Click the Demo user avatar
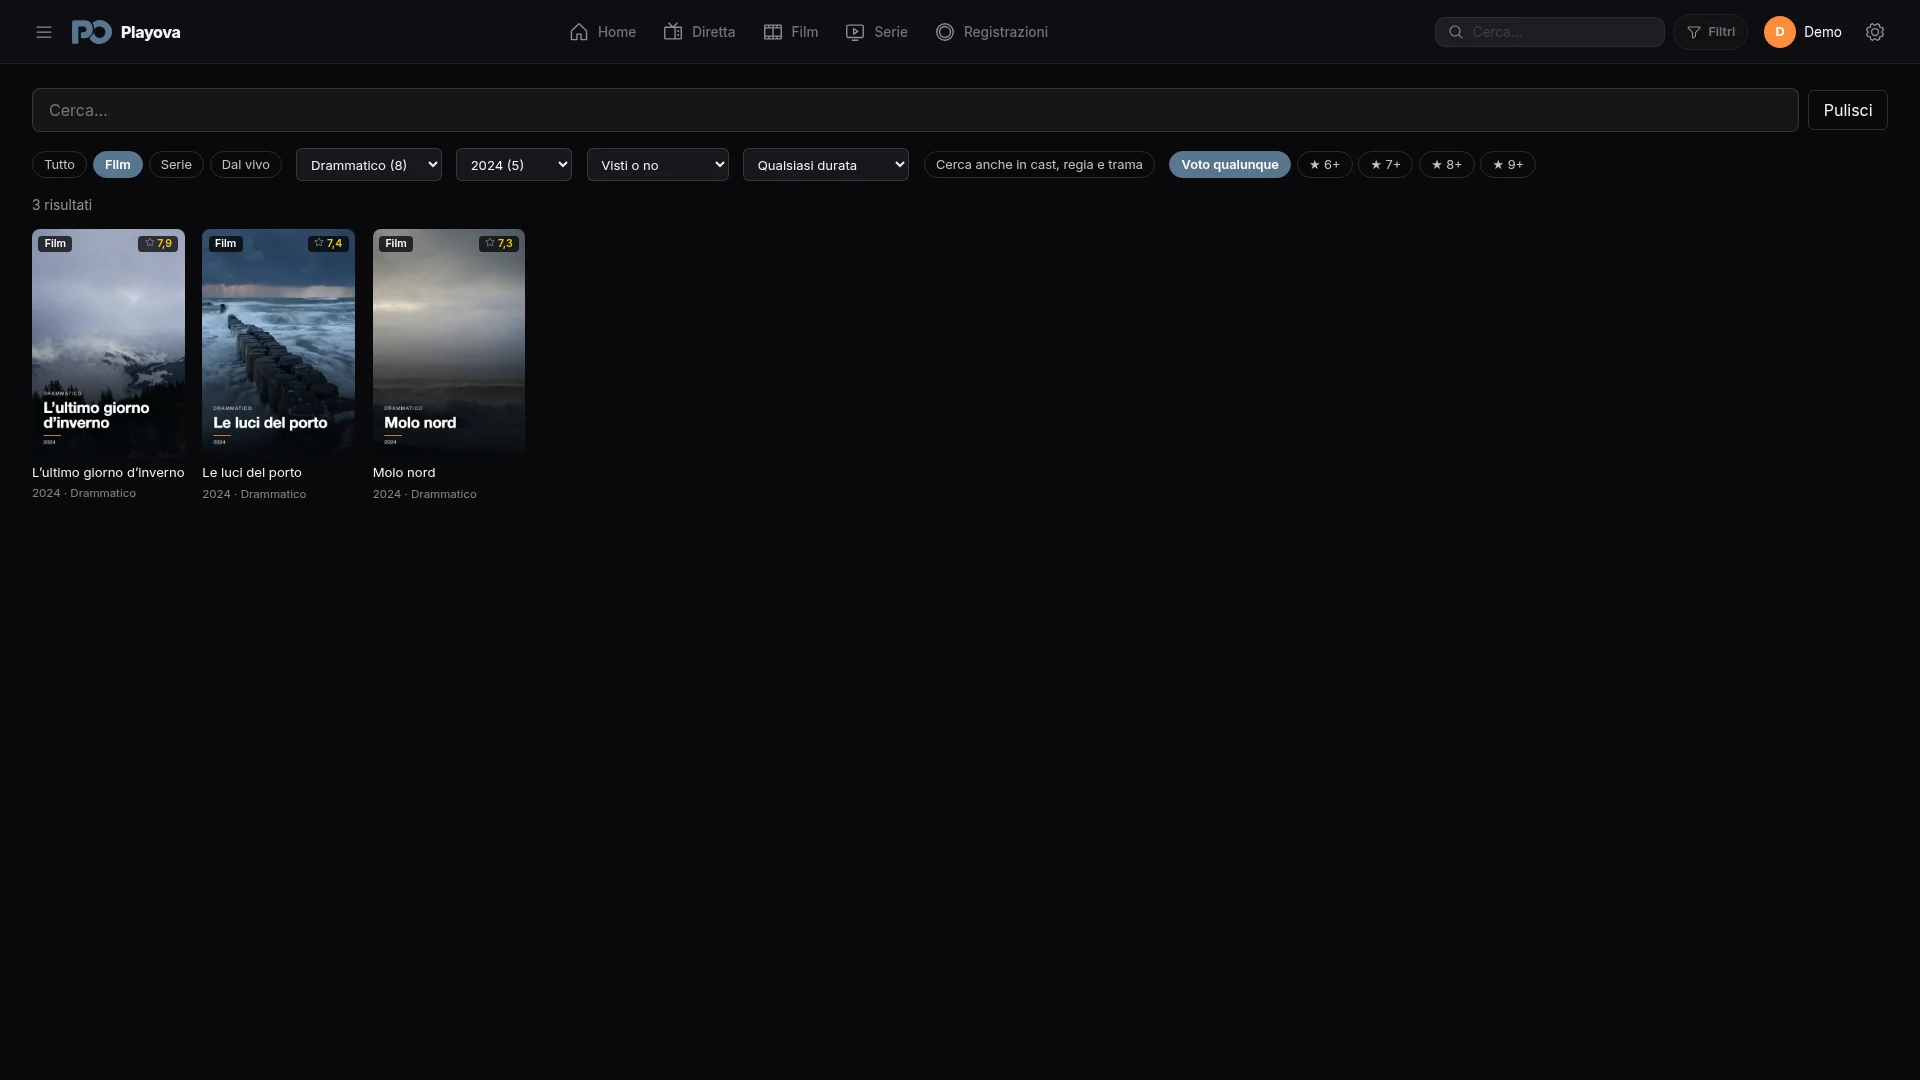 (1780, 32)
